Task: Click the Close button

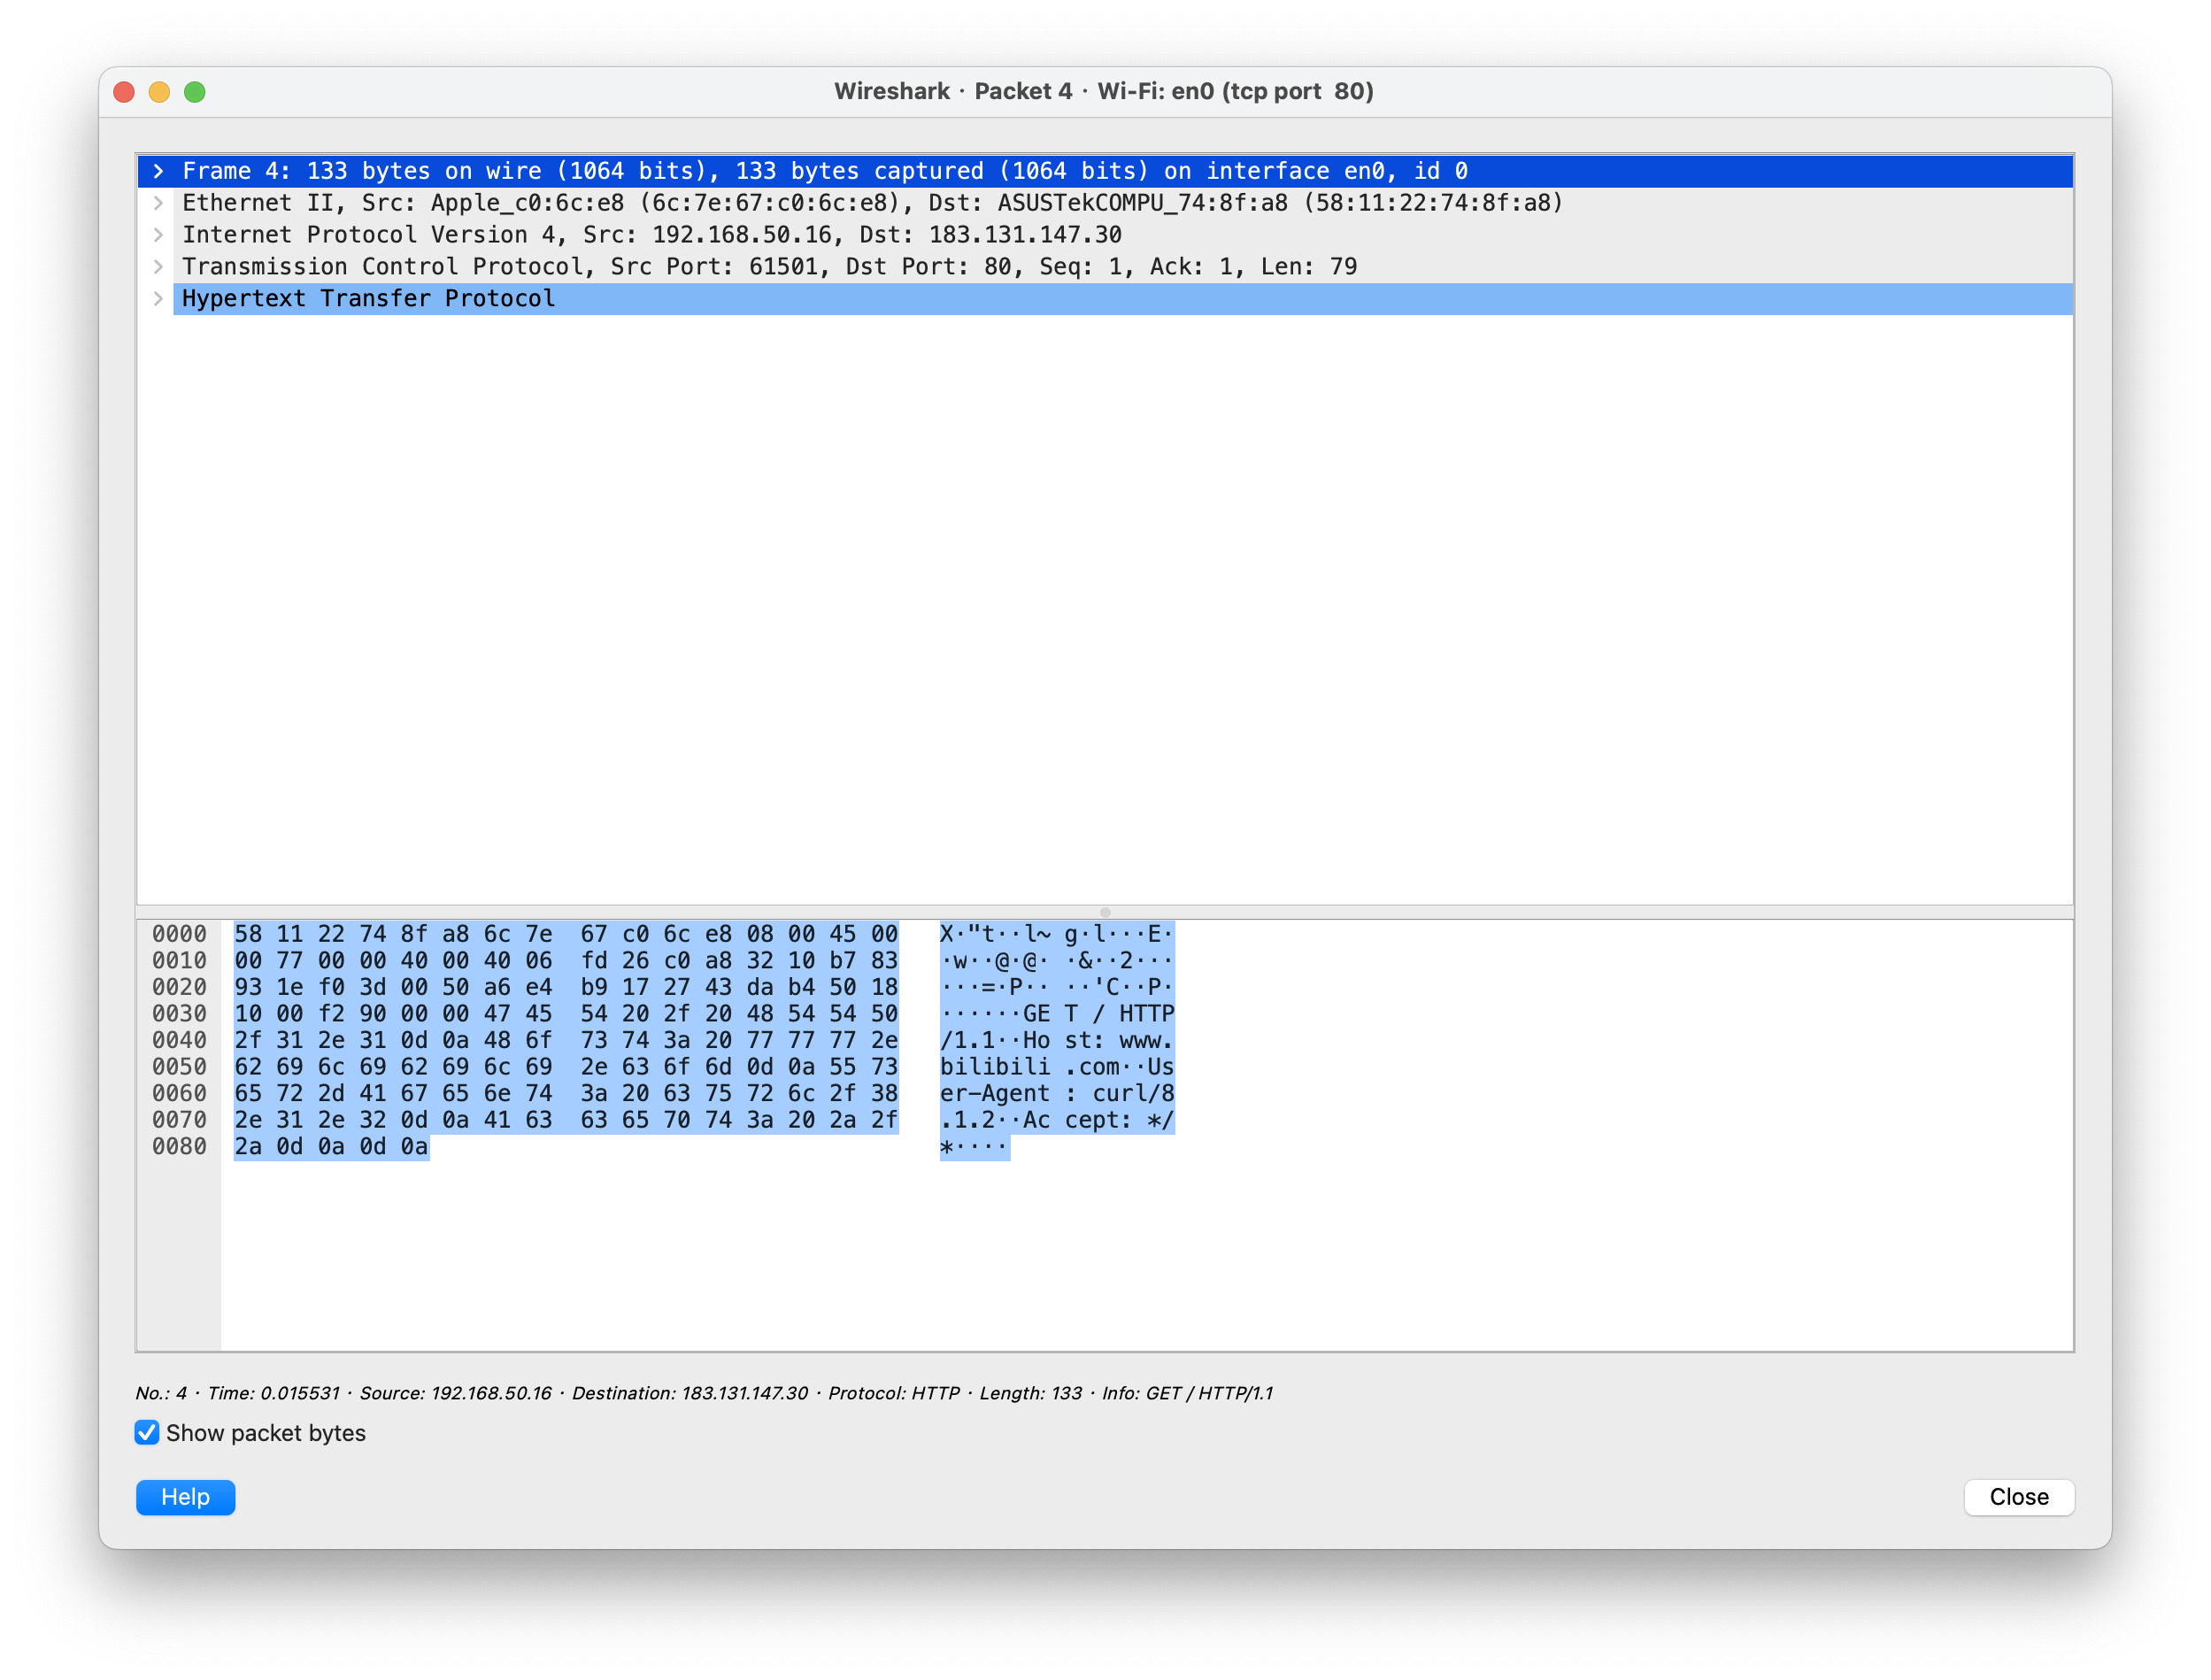Action: (x=2018, y=1497)
